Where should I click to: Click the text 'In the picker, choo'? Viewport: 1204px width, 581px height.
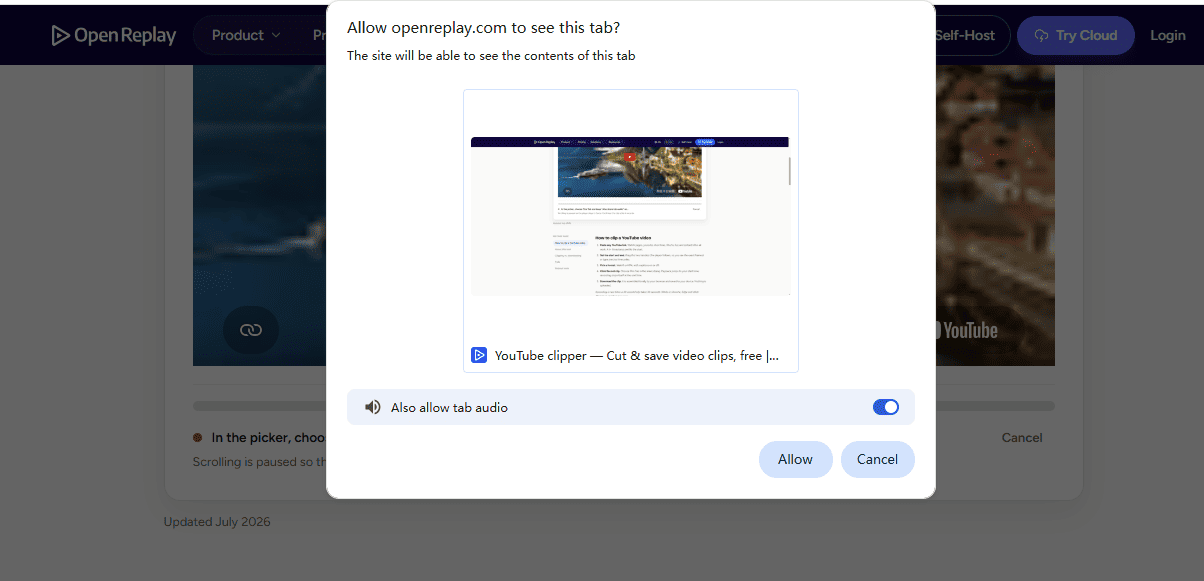click(269, 437)
